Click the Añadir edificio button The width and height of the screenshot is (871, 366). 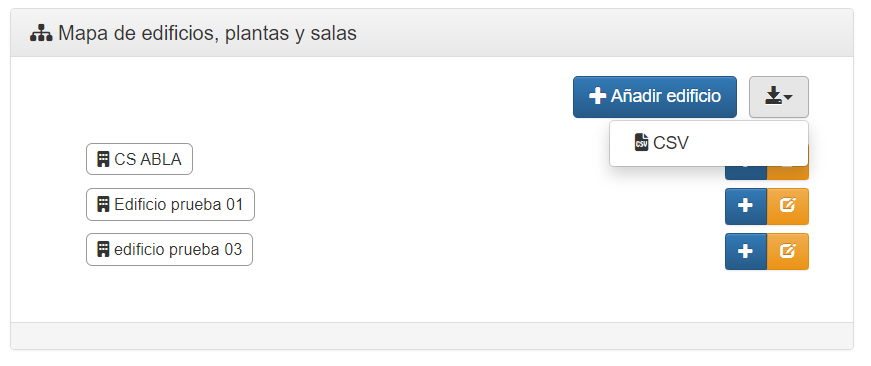tap(655, 97)
